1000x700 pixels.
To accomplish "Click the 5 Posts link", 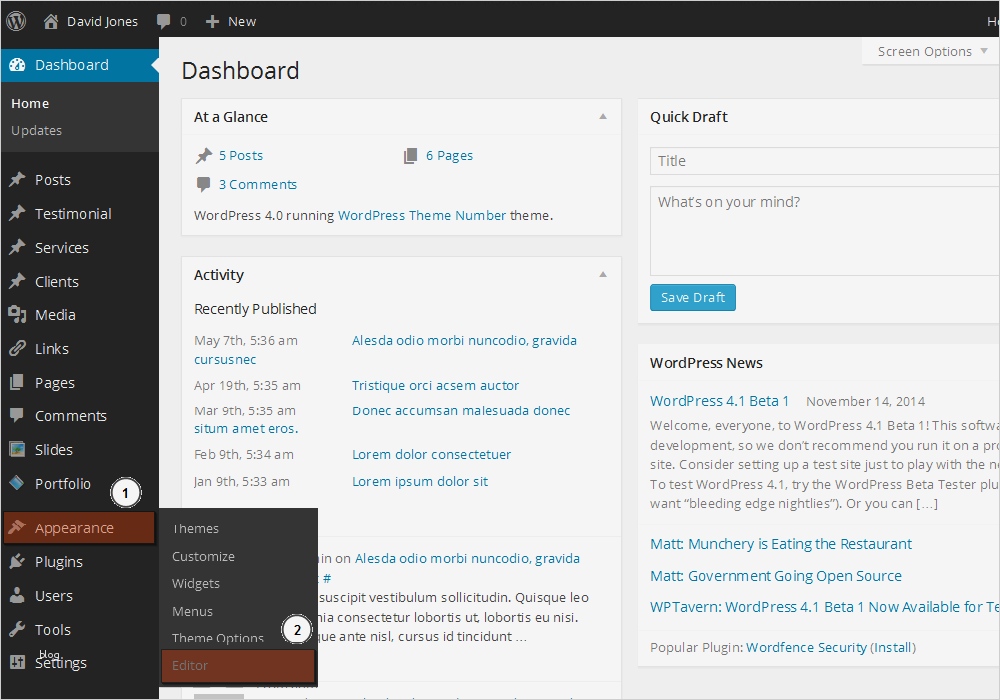I will pos(241,156).
